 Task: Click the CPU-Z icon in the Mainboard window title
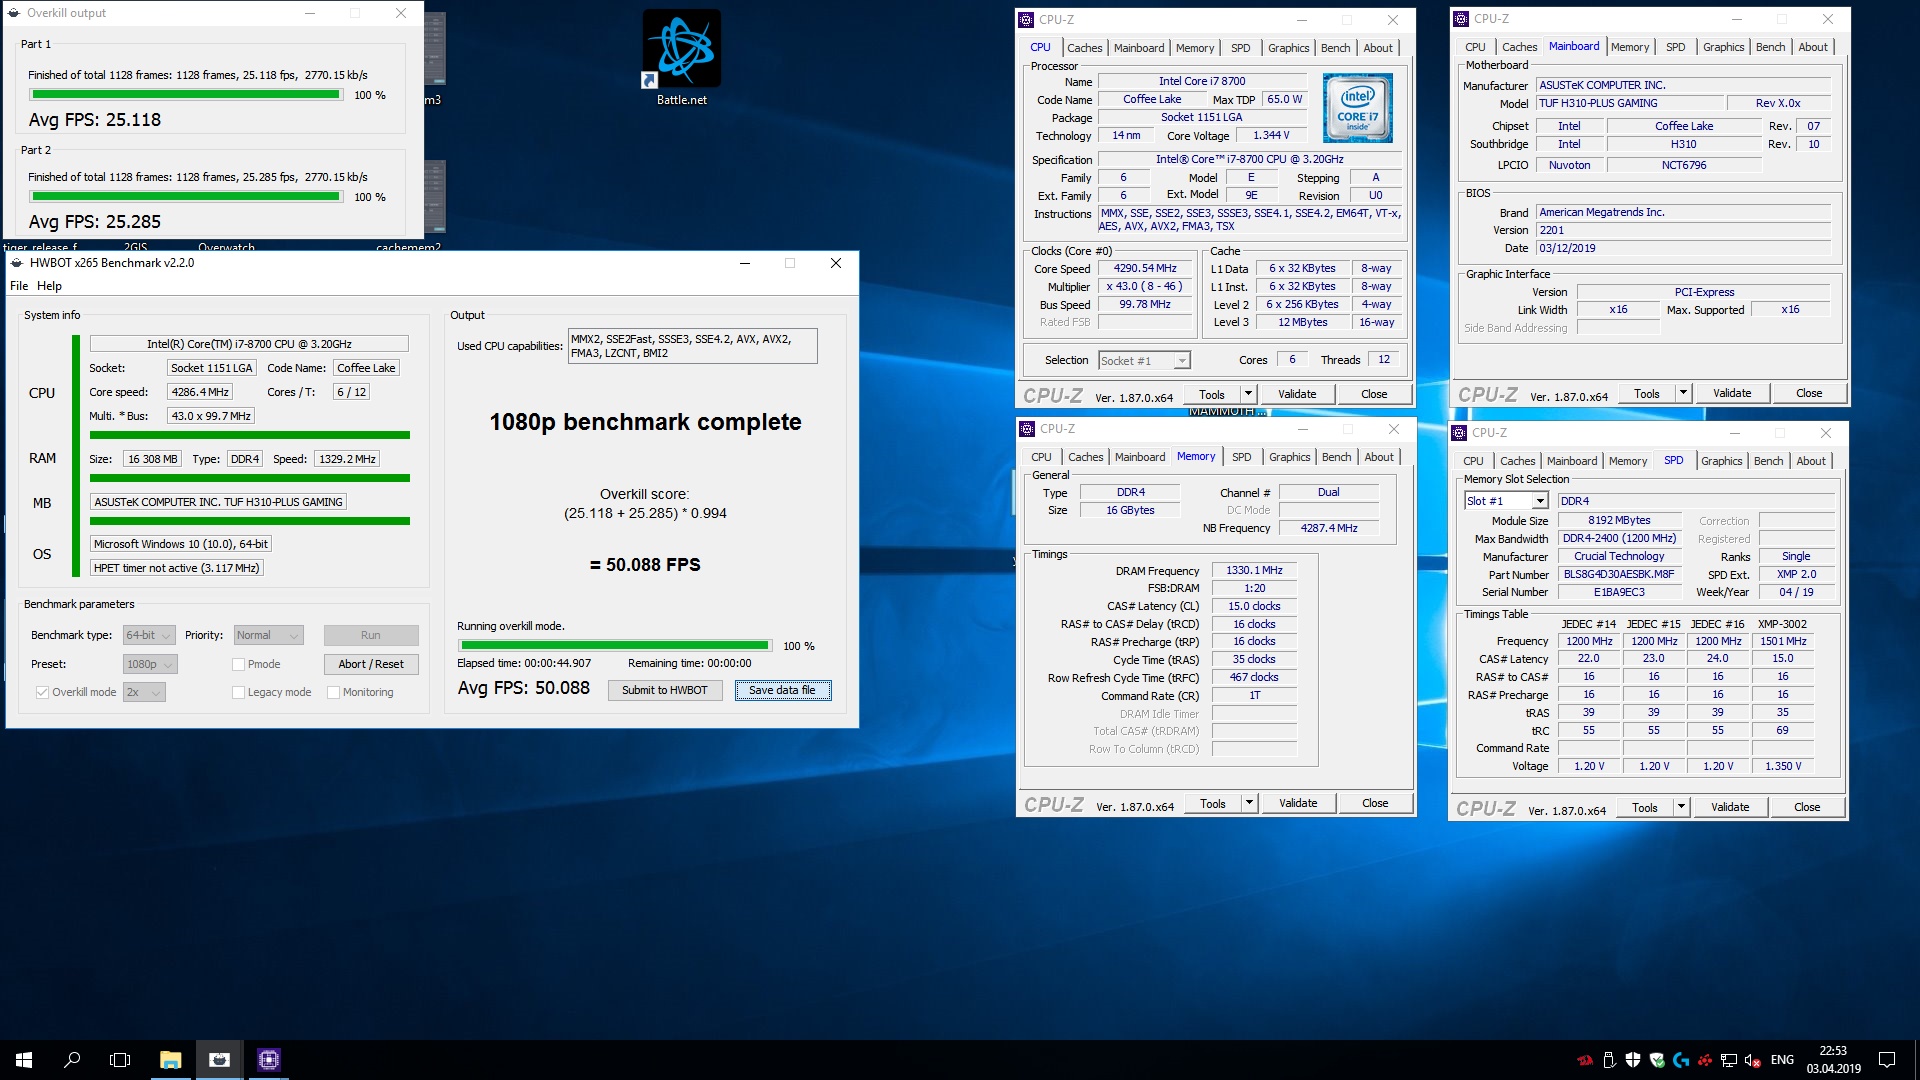(x=1461, y=19)
